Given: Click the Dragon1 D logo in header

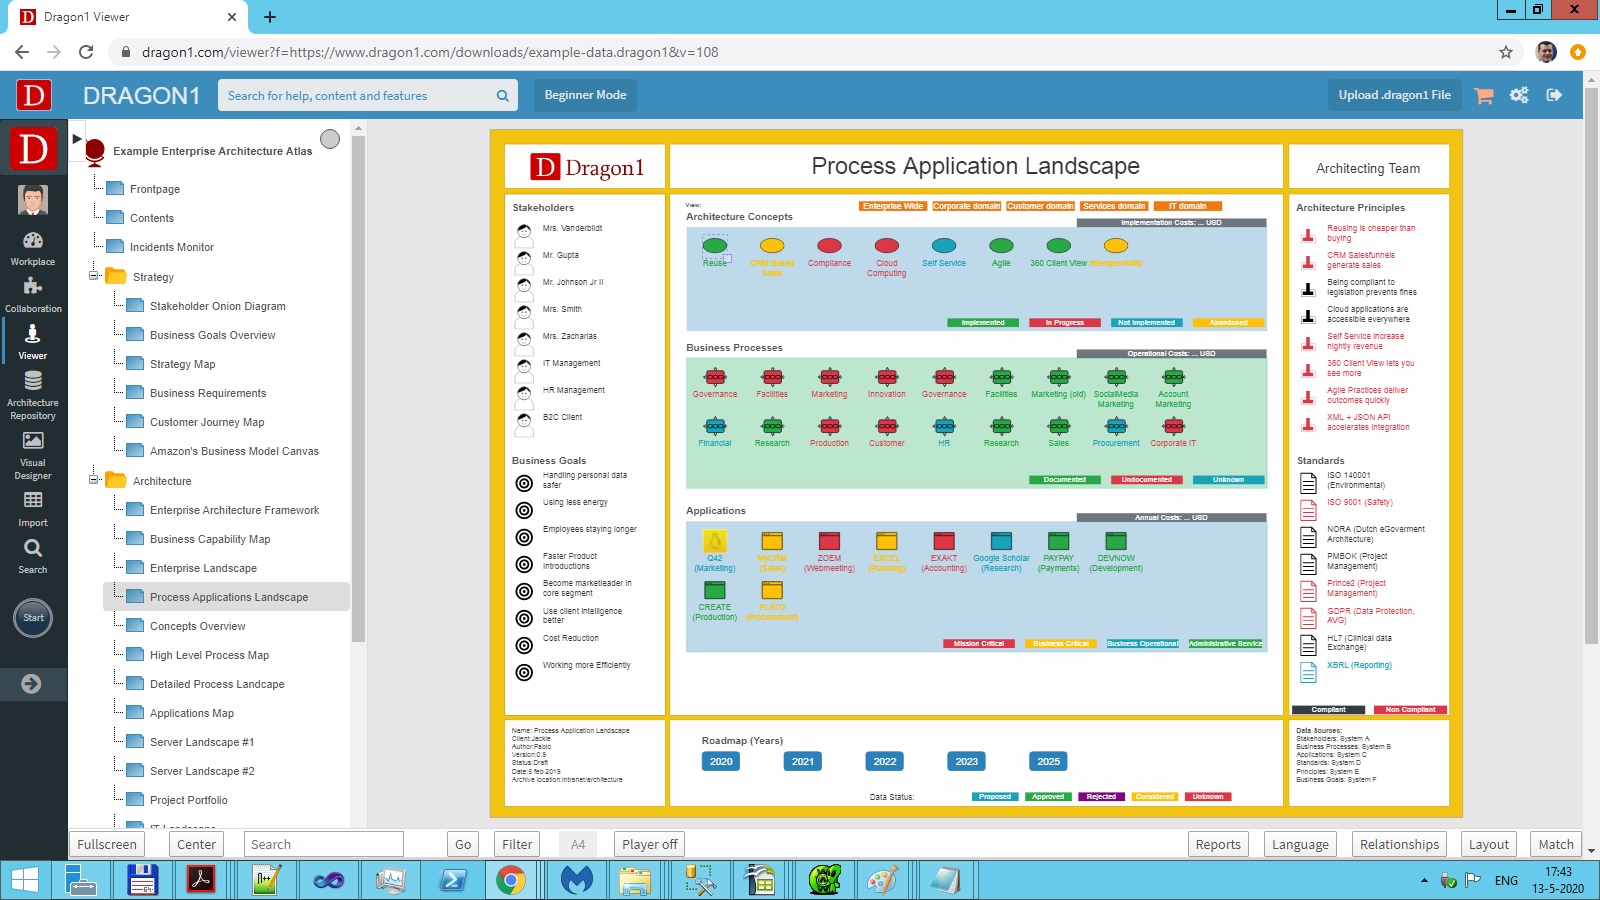Looking at the screenshot, I should pos(34,95).
